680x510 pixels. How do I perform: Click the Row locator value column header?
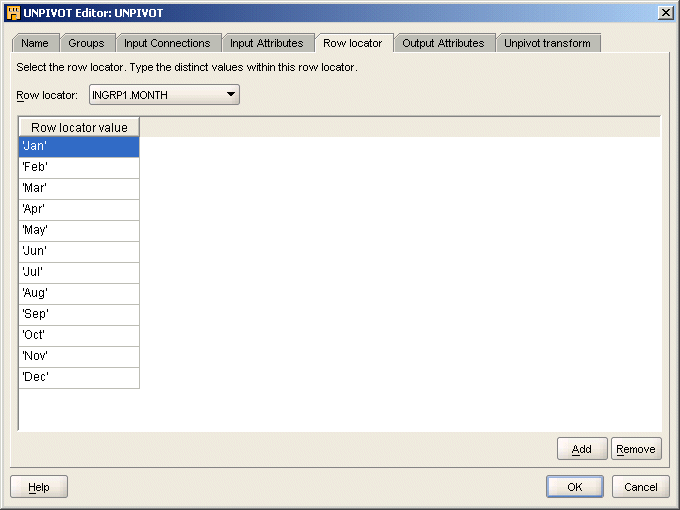pyautogui.click(x=79, y=127)
